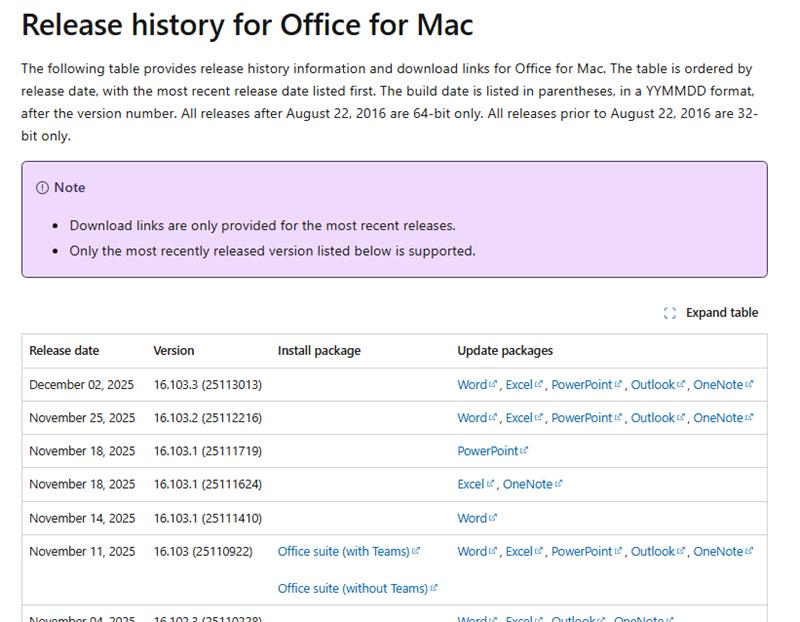Viewport: 800px width, 622px height.
Task: Select the December 02, 2025 date cell
Action: tap(81, 384)
